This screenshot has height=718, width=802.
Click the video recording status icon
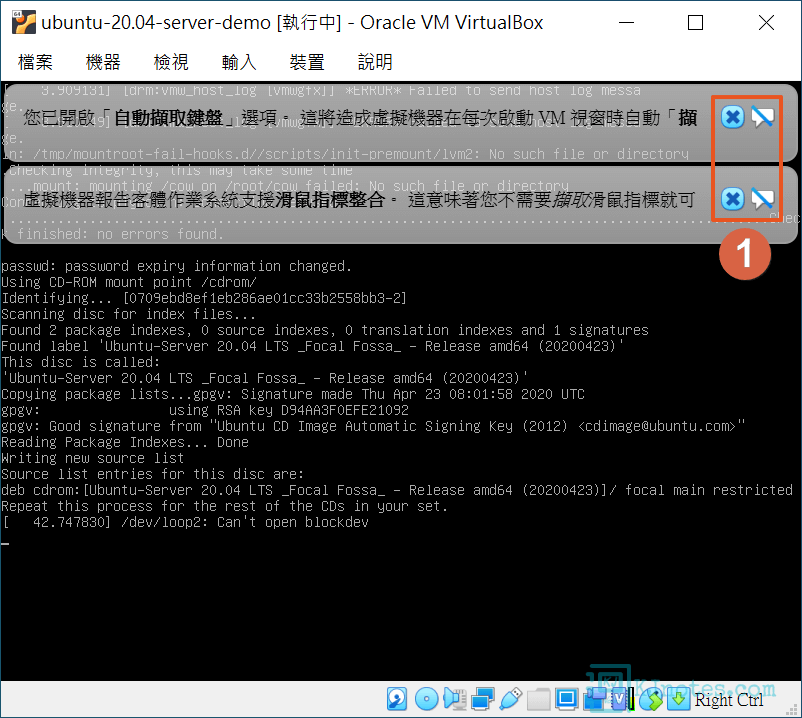click(x=594, y=699)
